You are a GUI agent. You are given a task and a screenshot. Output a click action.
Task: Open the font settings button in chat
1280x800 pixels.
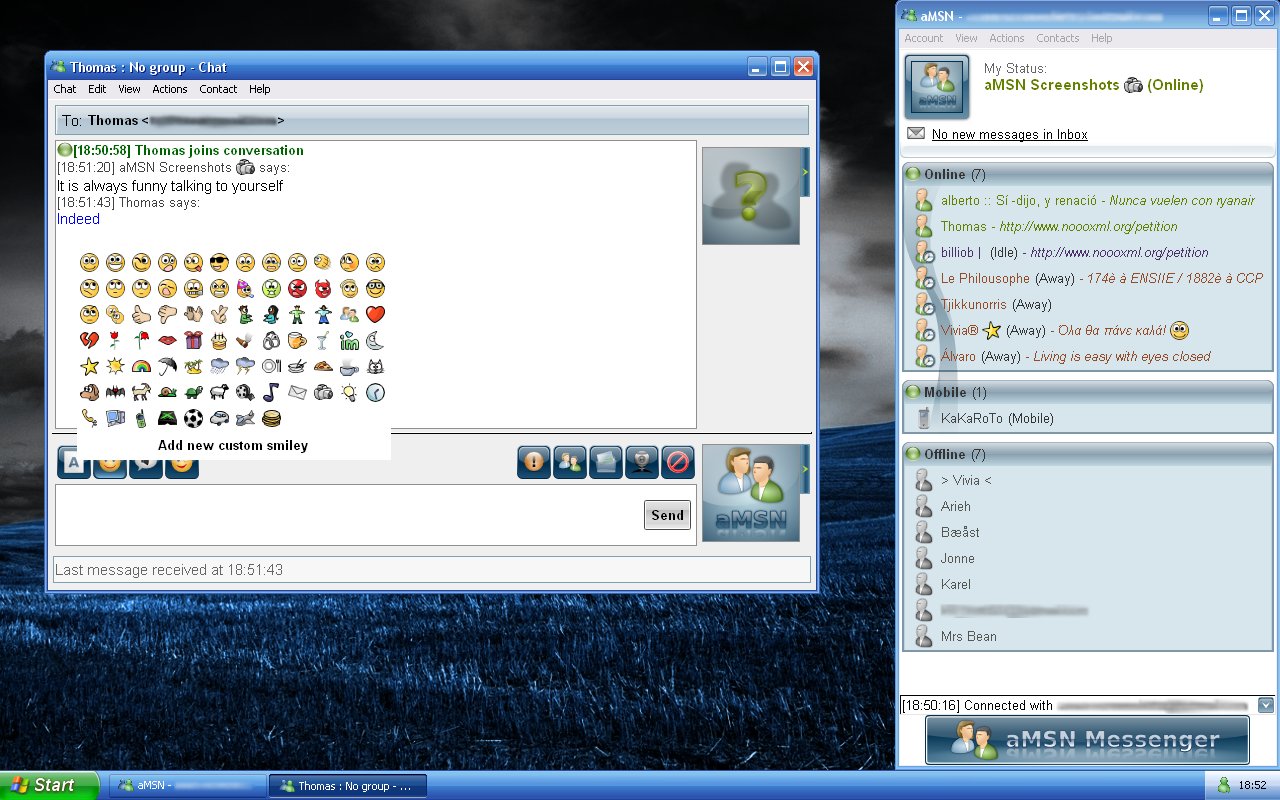tap(74, 464)
